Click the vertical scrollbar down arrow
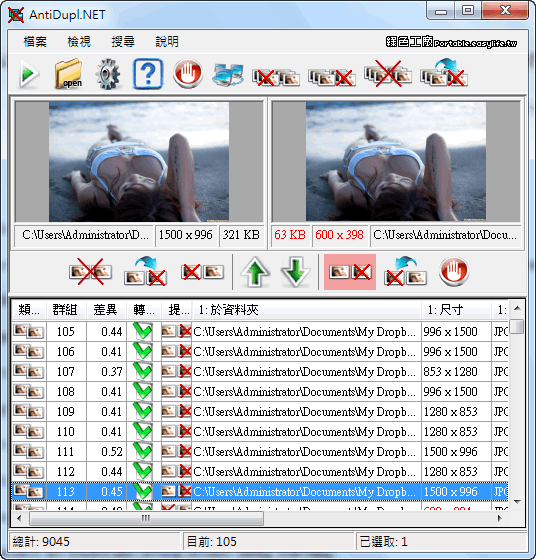The height and width of the screenshot is (560, 536). click(x=517, y=502)
